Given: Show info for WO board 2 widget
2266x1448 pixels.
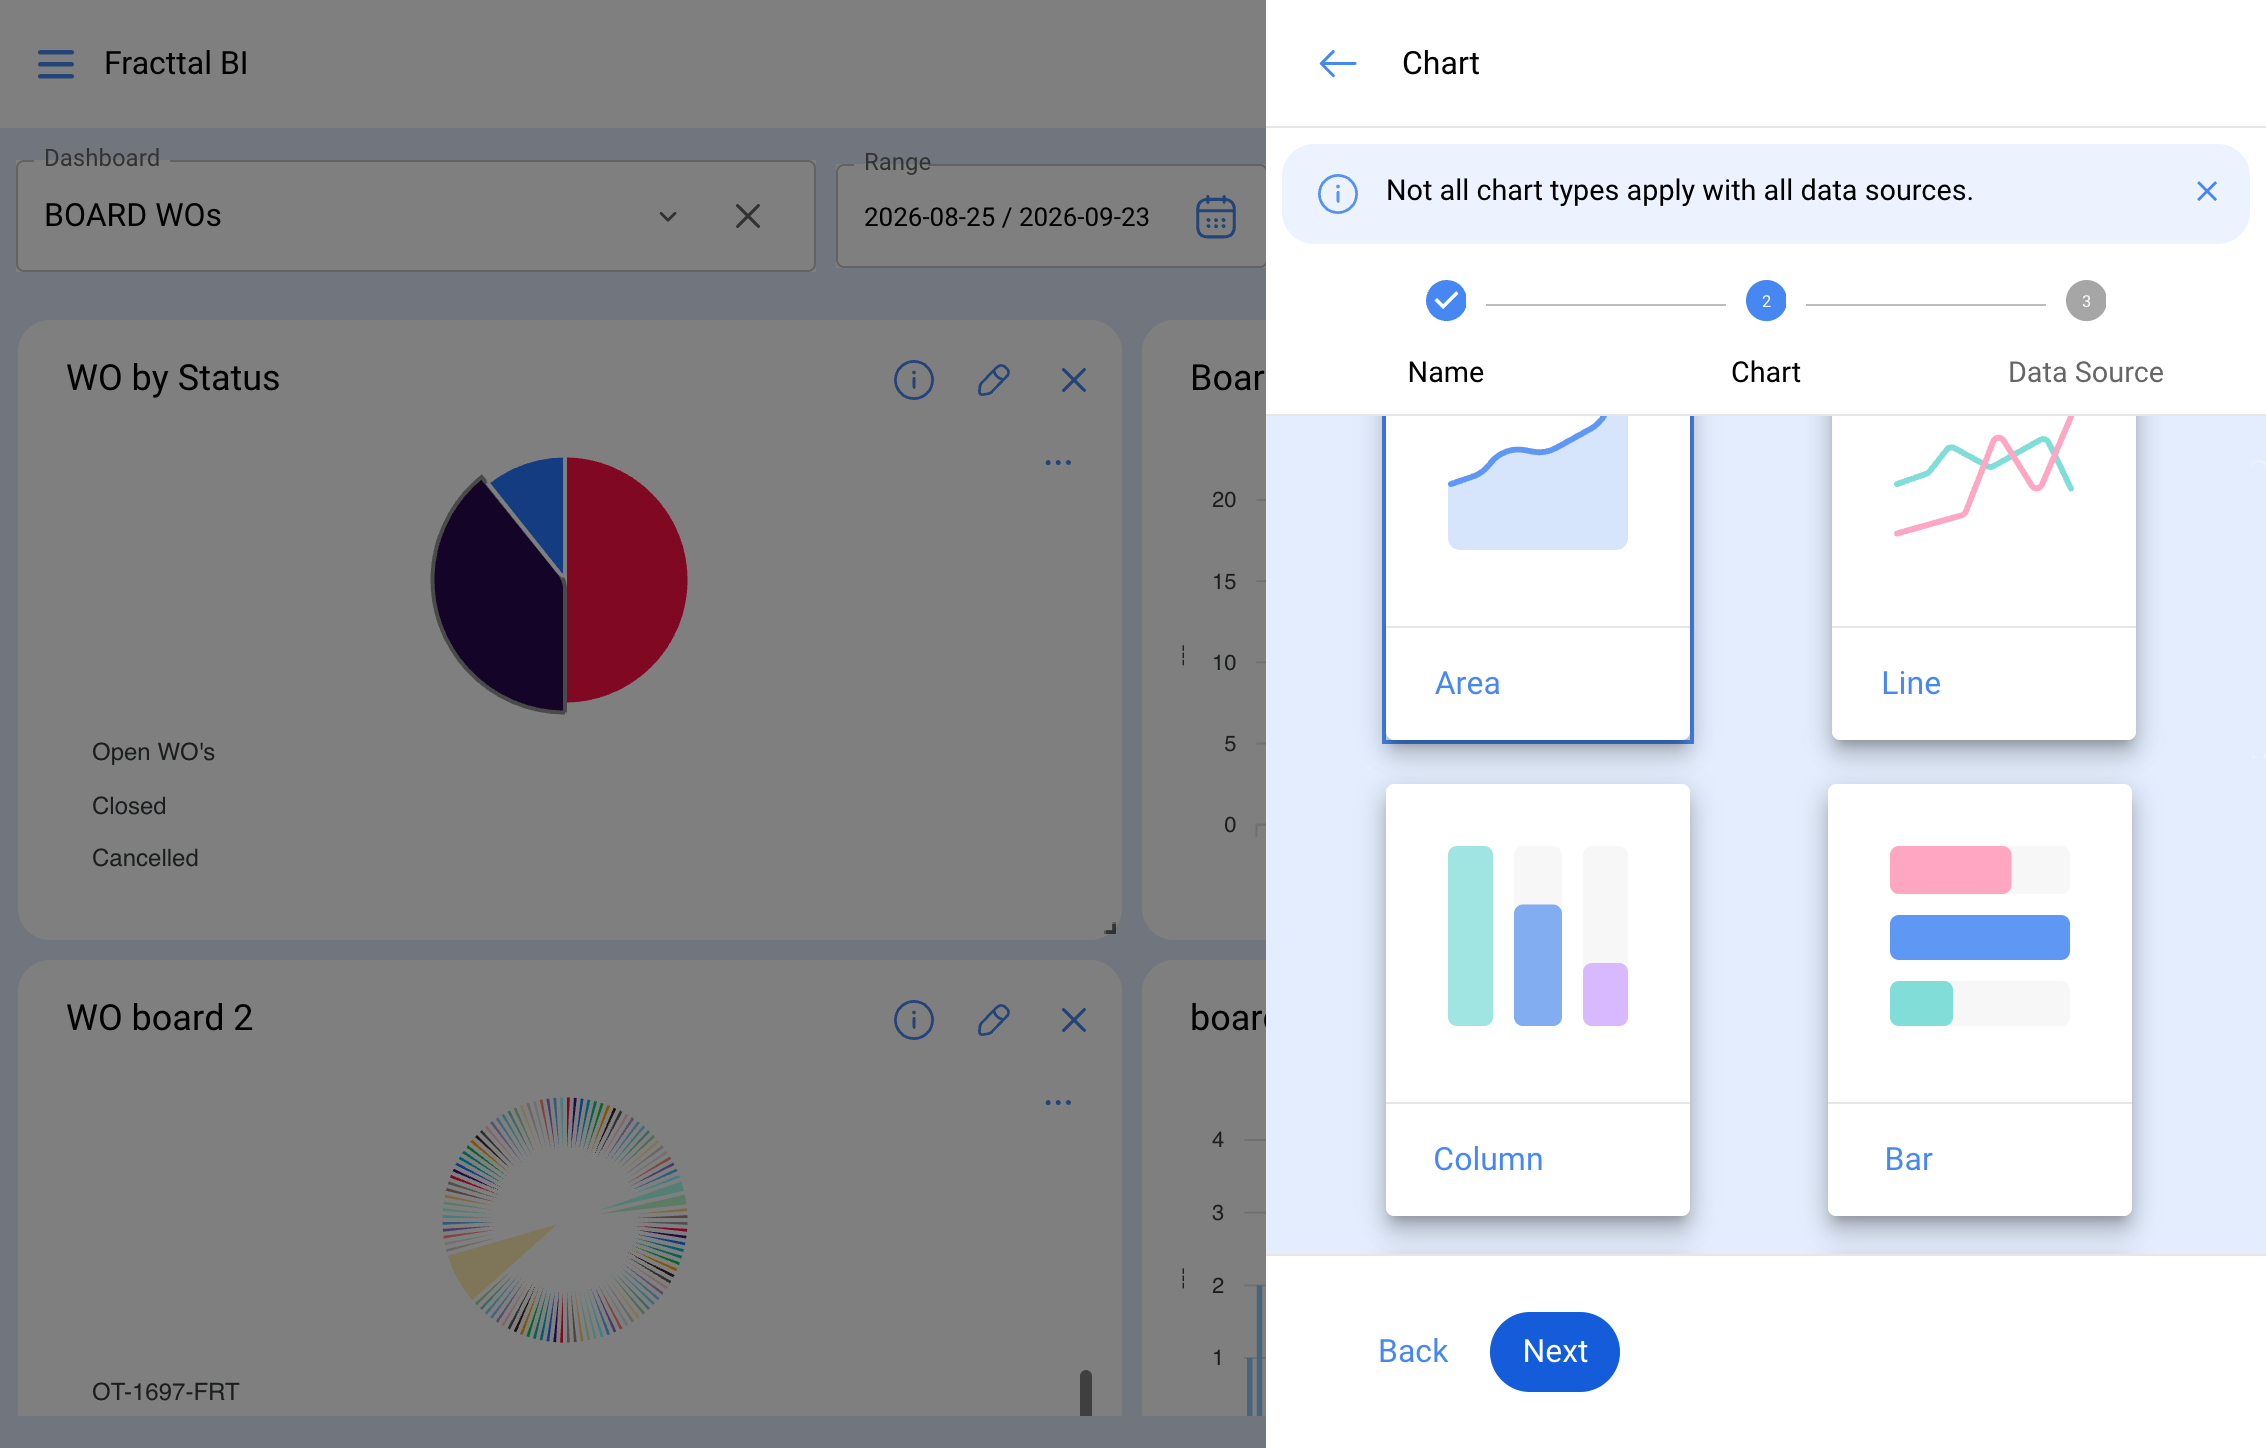Looking at the screenshot, I should (914, 1020).
